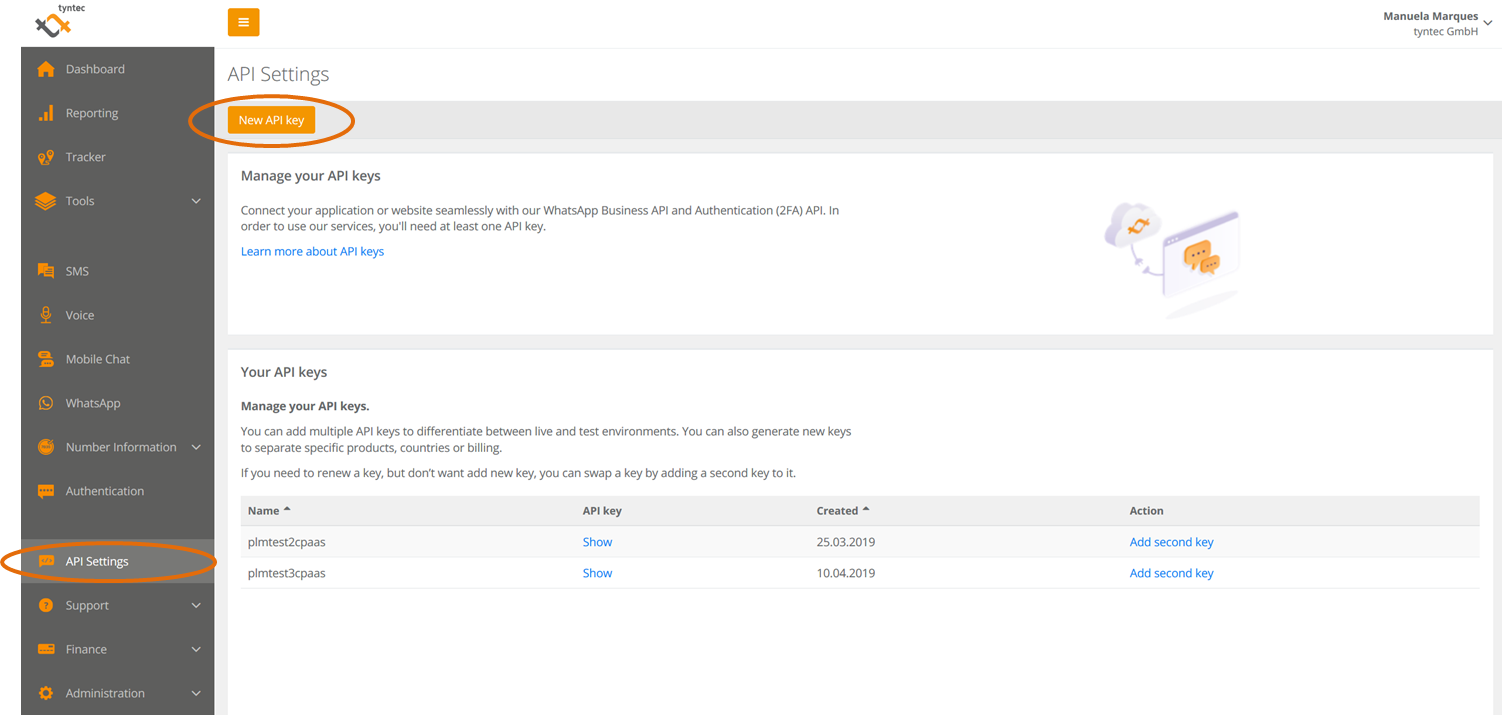Viewport: 1502px width, 715px height.
Task: Open Learn more about API keys link
Action: [x=312, y=251]
